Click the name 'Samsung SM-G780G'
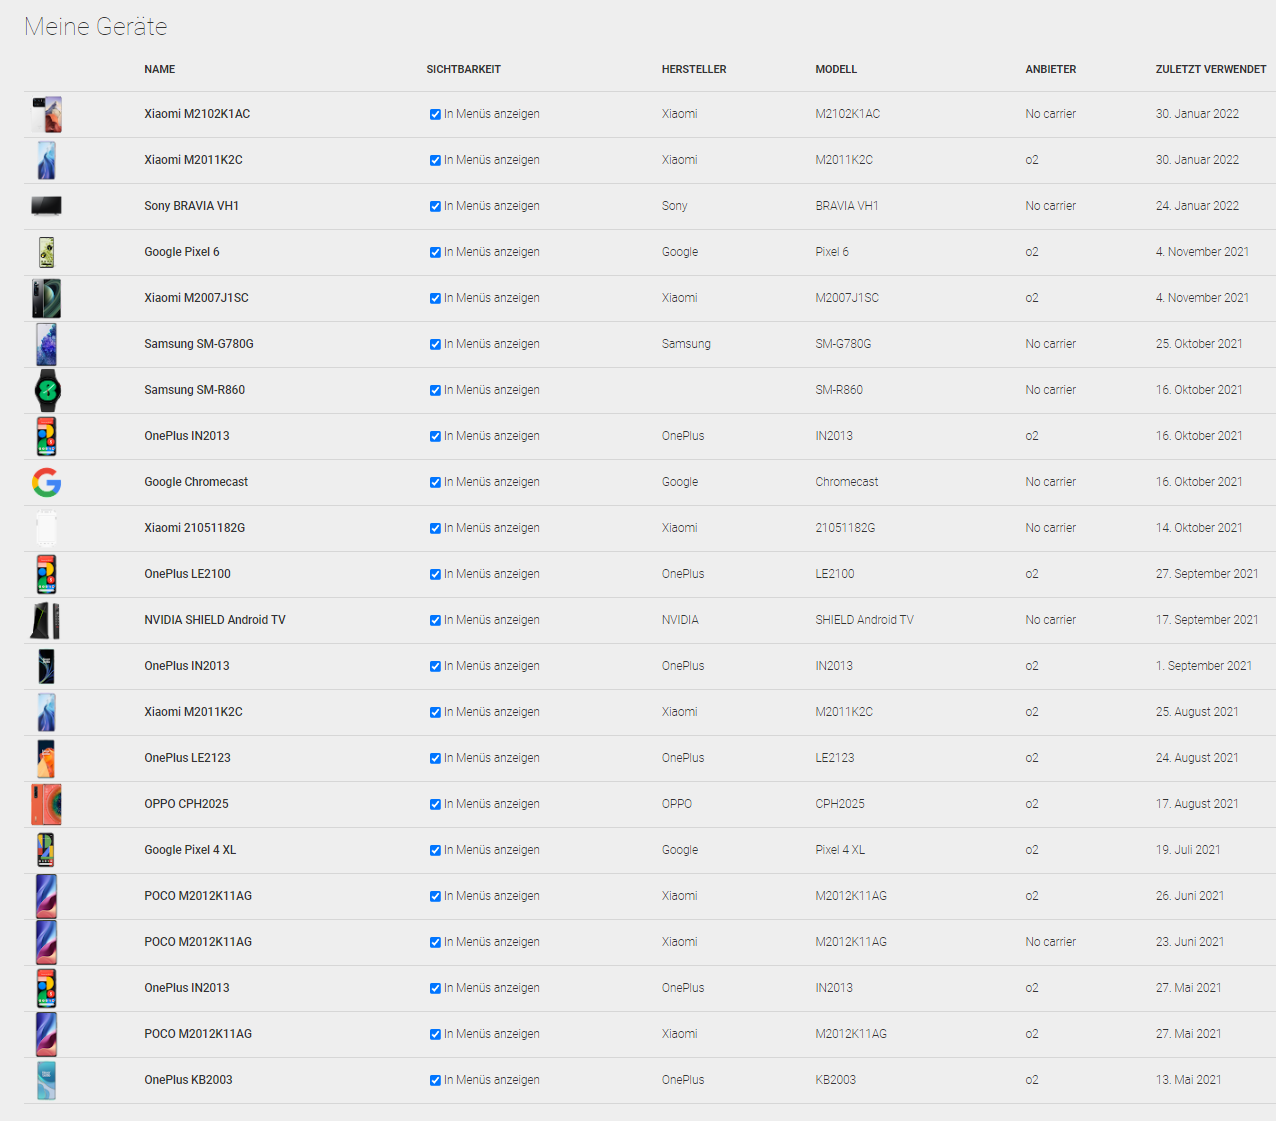1276x1121 pixels. (x=199, y=344)
